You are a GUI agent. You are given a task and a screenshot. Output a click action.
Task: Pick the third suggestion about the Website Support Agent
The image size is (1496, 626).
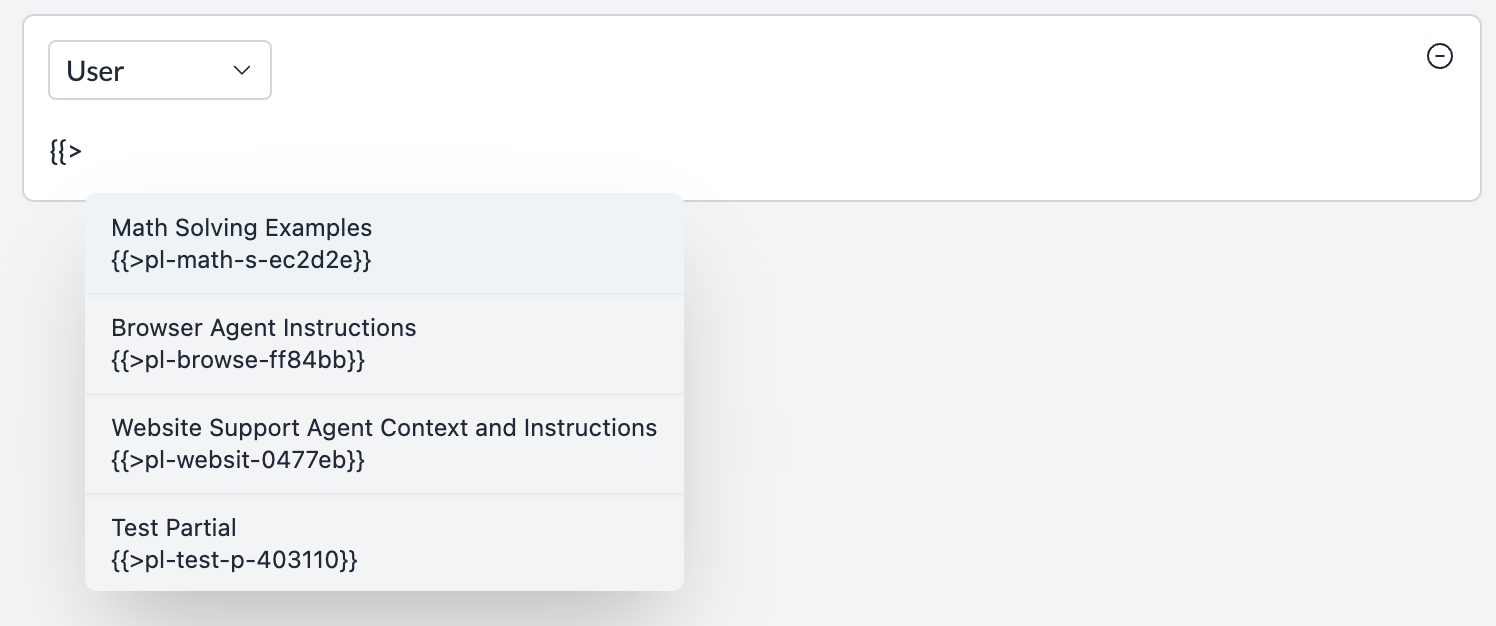tap(385, 444)
